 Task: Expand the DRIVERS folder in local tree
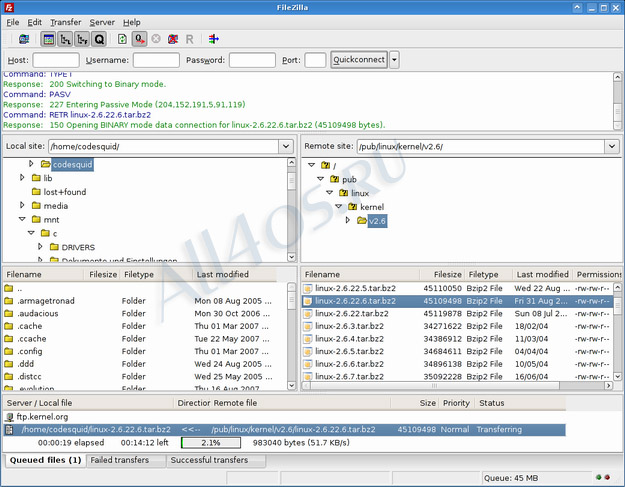point(40,247)
